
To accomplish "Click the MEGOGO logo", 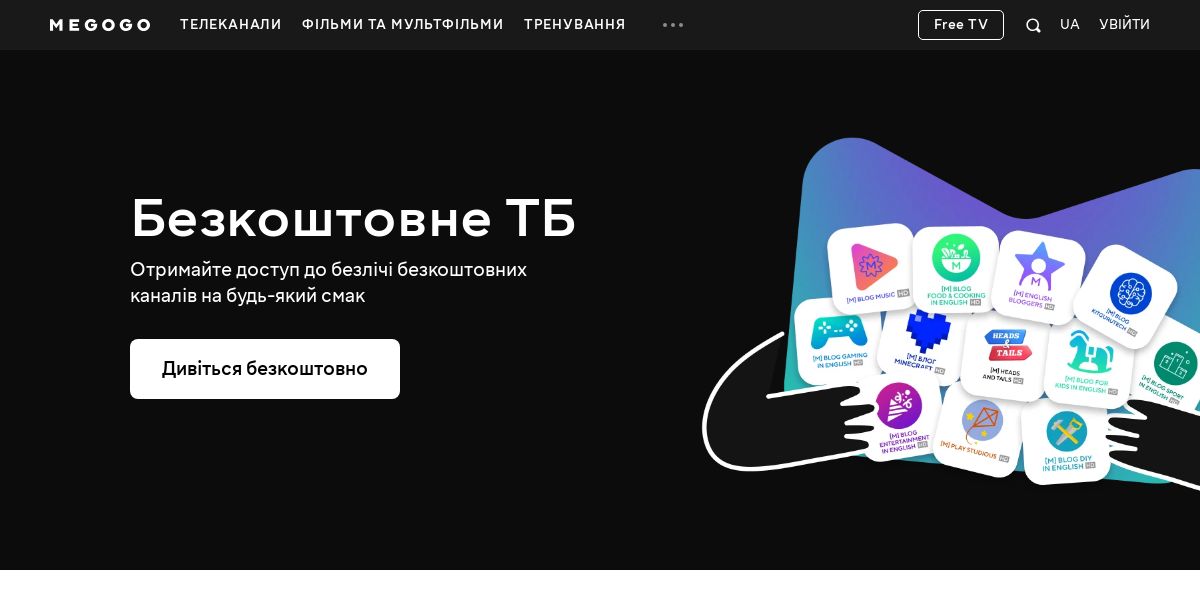I will click(x=100, y=25).
